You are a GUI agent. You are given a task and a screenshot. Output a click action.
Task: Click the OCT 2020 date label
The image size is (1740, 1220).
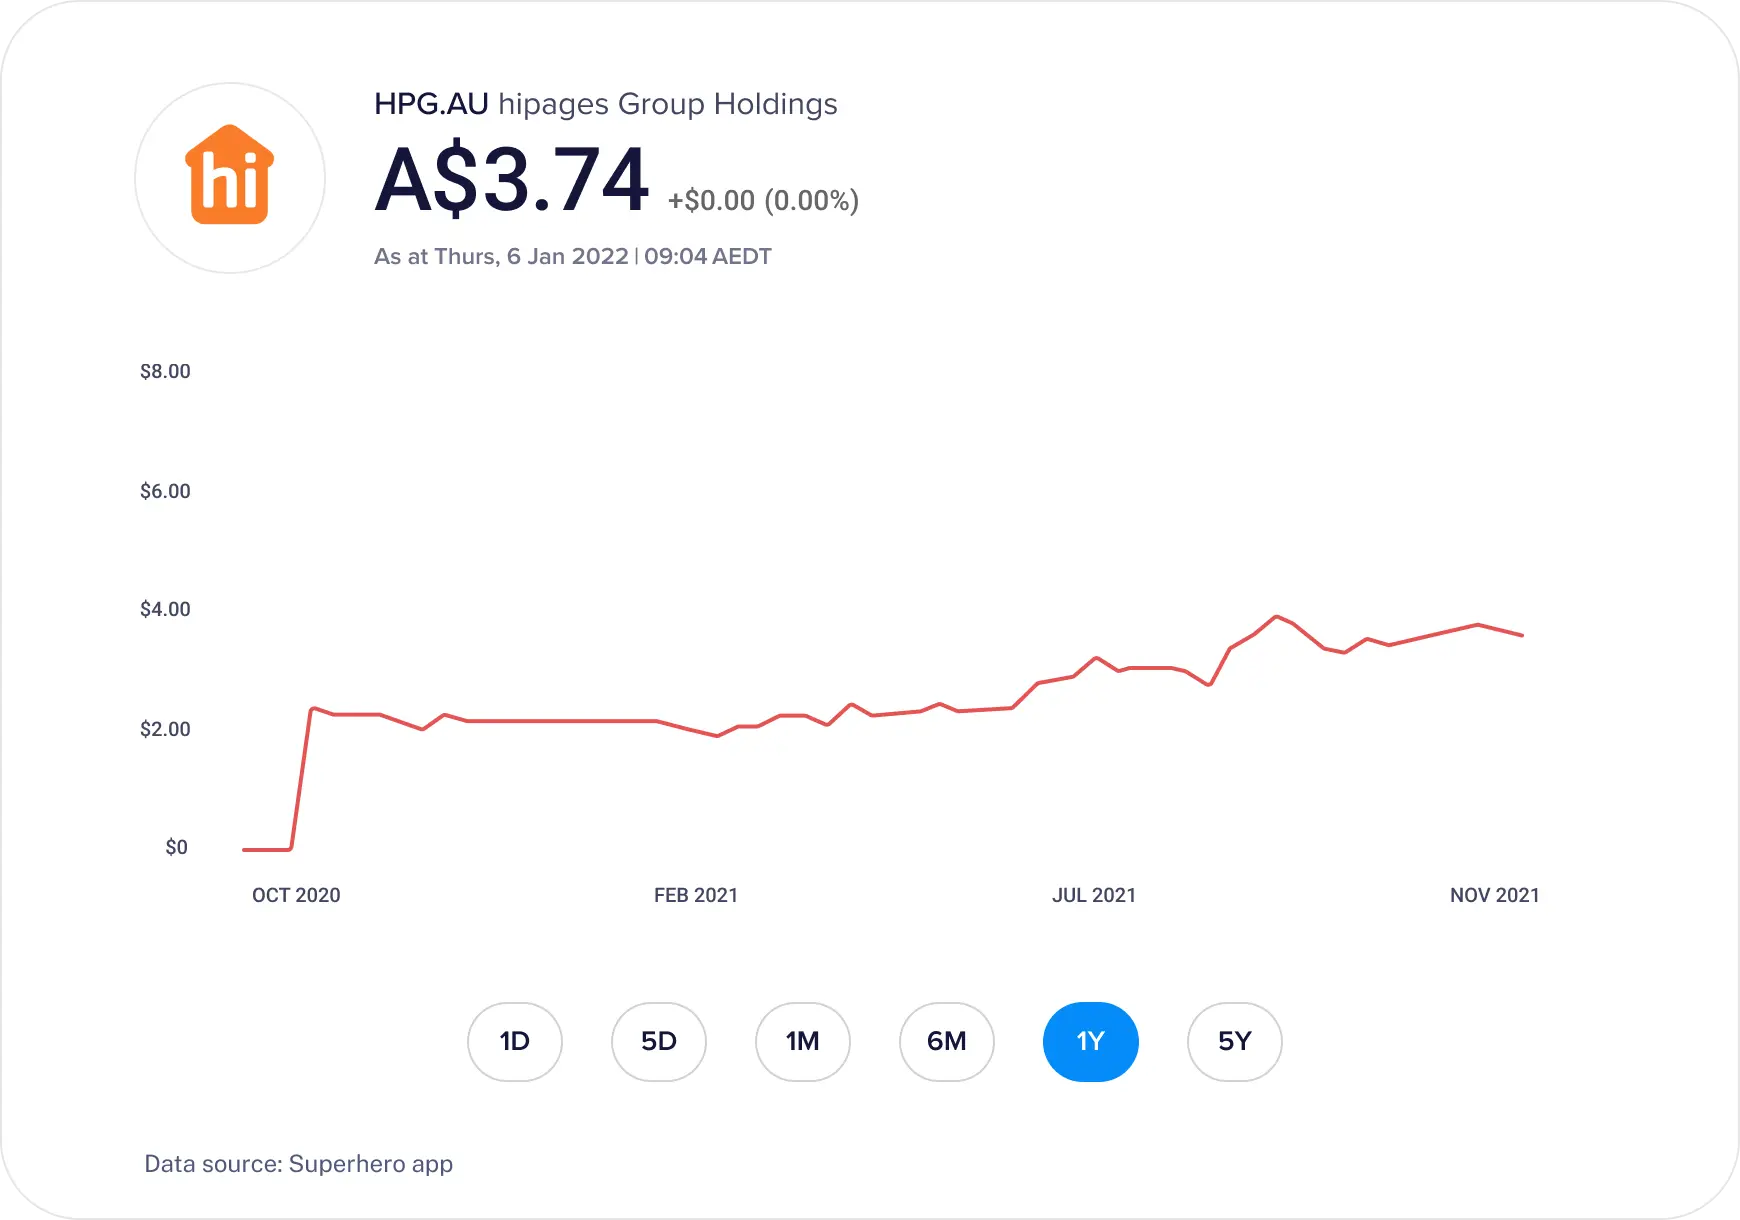(x=296, y=896)
